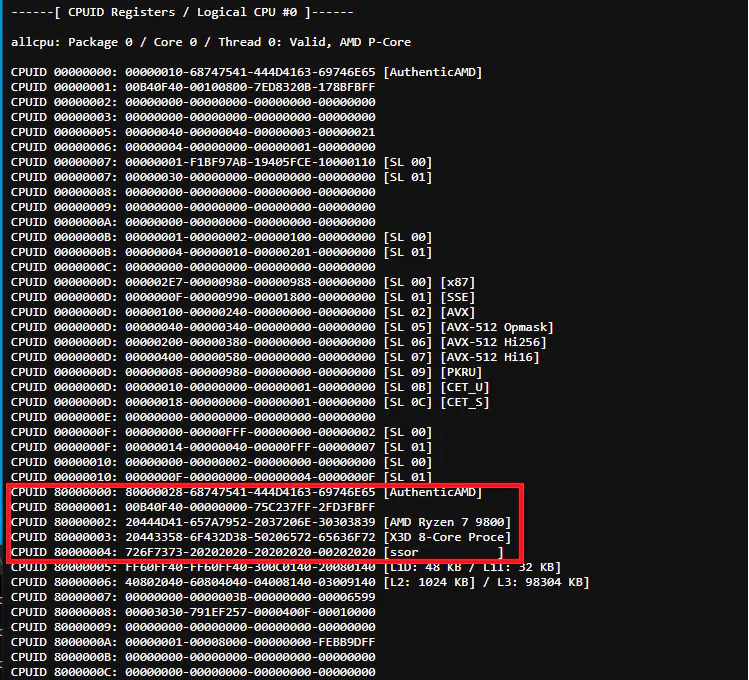Click the CPUID 00000006 row

[193, 147]
